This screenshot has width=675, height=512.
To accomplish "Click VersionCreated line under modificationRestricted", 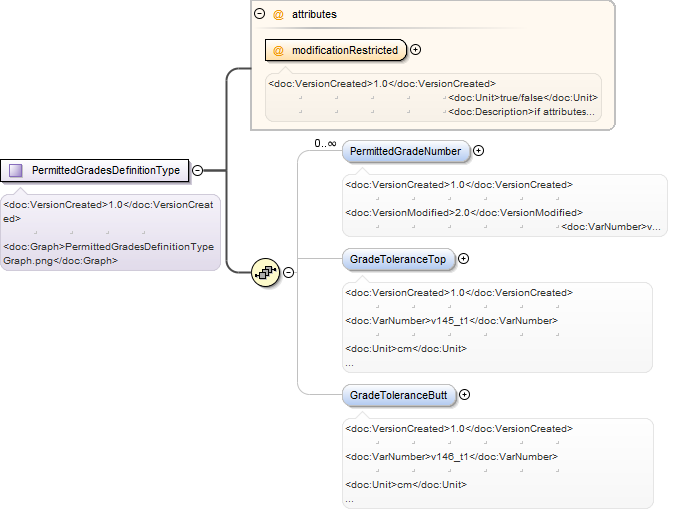I will point(382,84).
